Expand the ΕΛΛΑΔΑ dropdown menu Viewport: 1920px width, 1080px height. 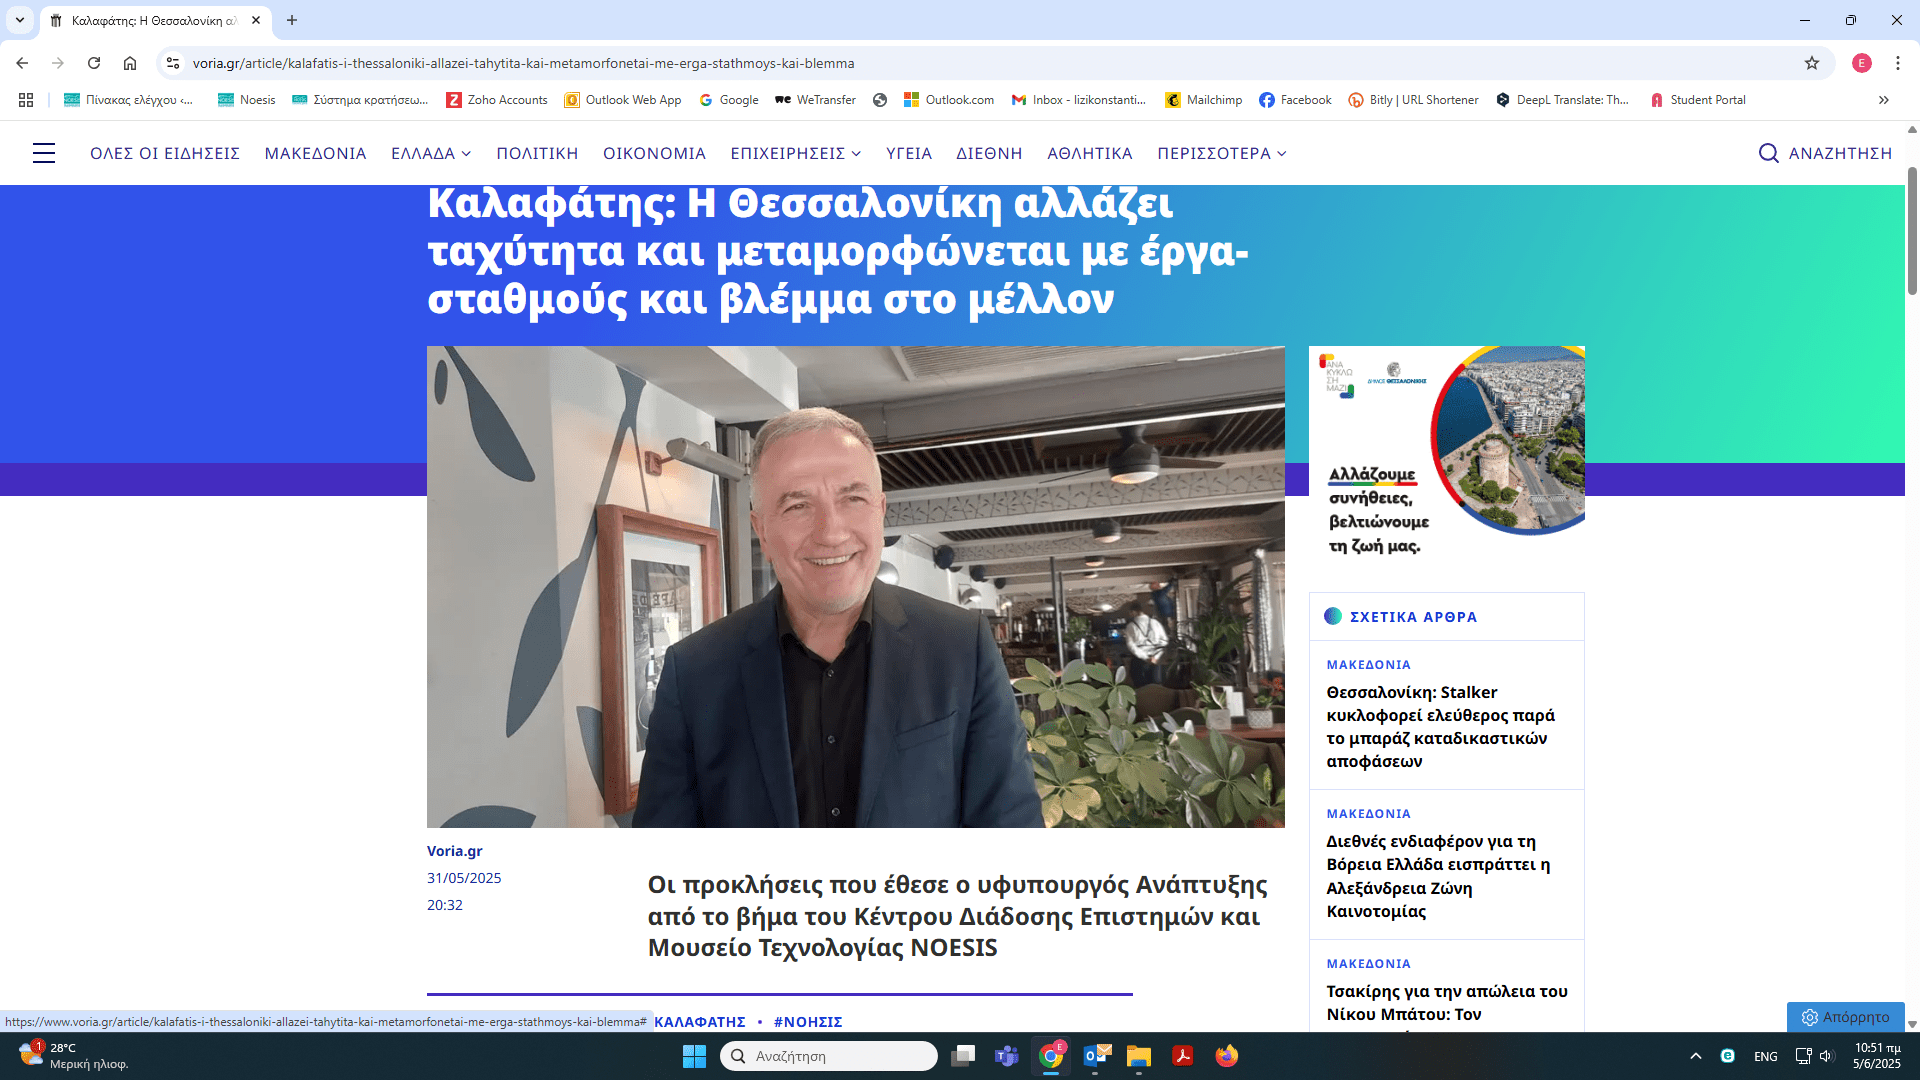pyautogui.click(x=431, y=153)
